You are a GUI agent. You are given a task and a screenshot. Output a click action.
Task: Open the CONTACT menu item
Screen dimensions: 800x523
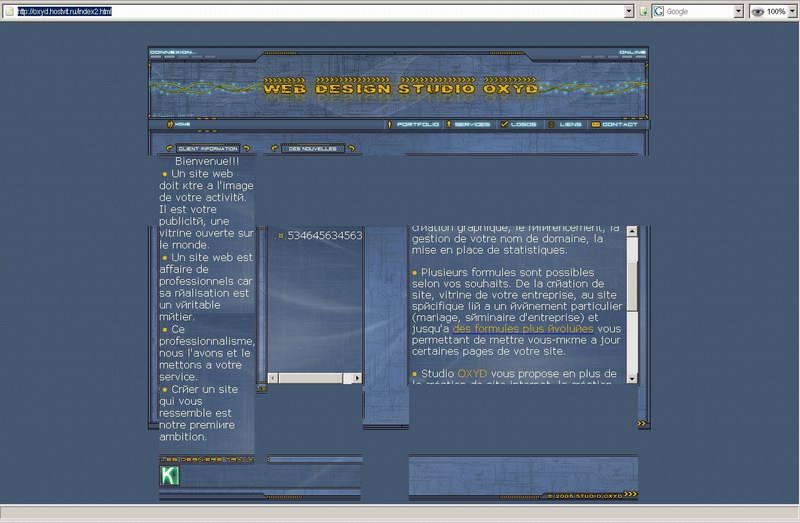pos(619,124)
